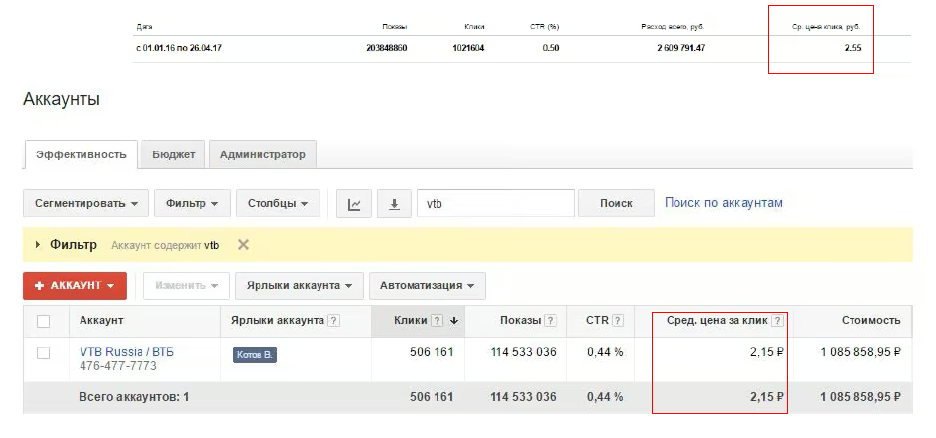Open the Поиск по аккаунтам link
This screenshot has height=438, width=936.
click(723, 203)
